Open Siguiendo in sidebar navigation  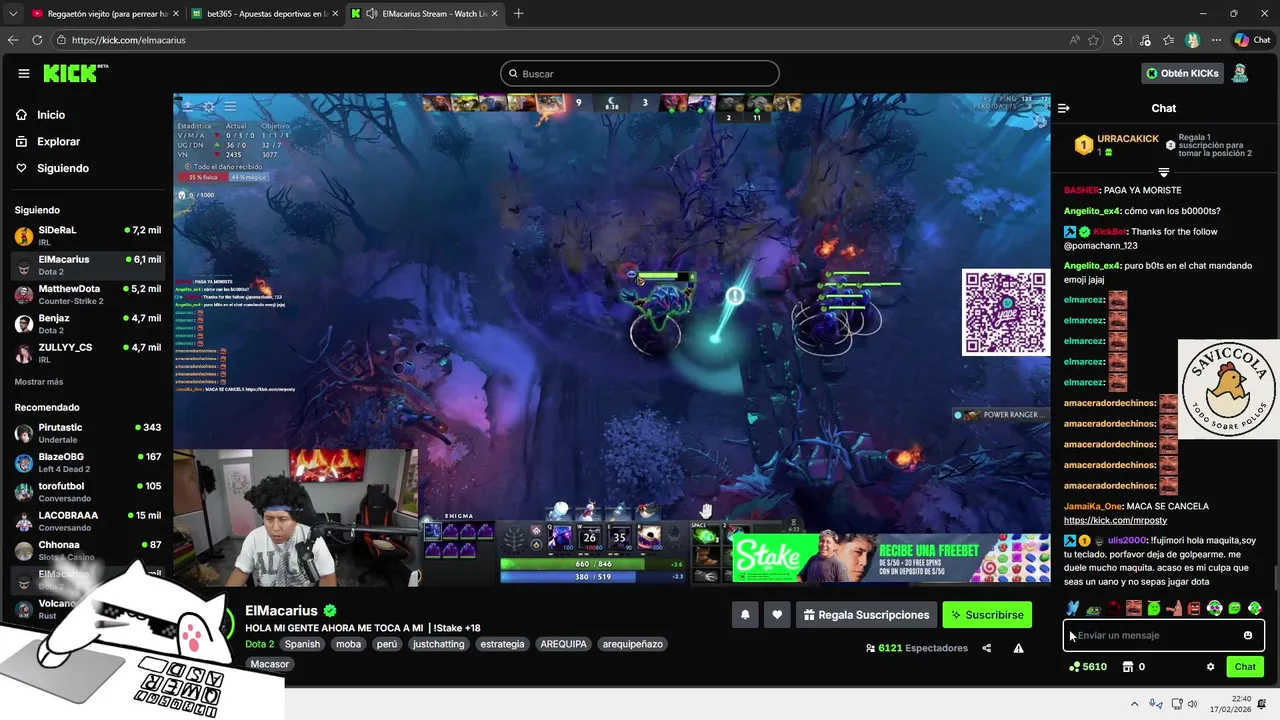pos(54,168)
